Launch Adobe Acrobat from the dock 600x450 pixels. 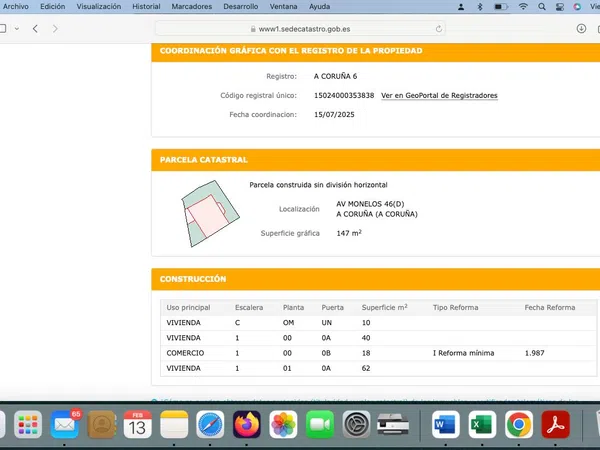(x=555, y=425)
